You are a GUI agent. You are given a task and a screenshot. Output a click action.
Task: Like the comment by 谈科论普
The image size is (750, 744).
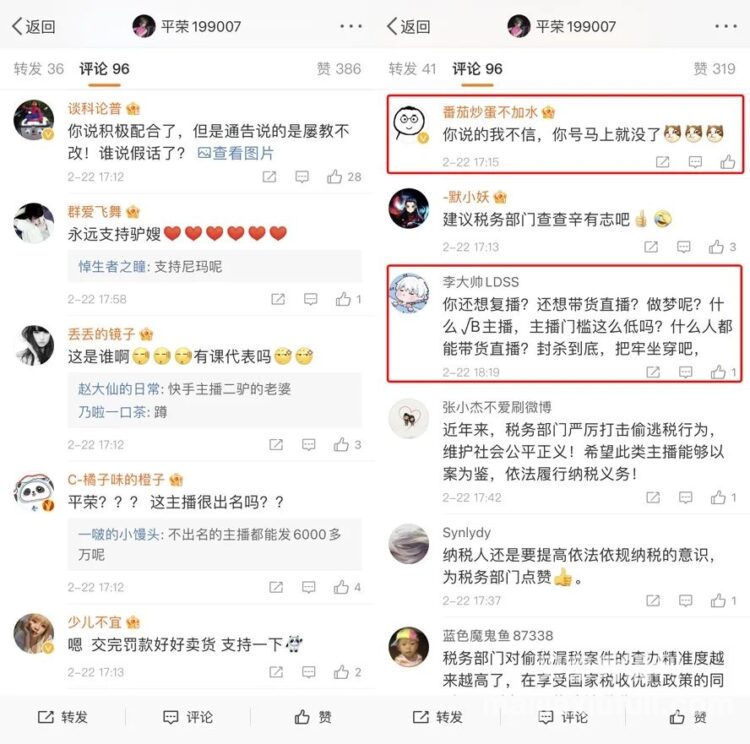(343, 177)
